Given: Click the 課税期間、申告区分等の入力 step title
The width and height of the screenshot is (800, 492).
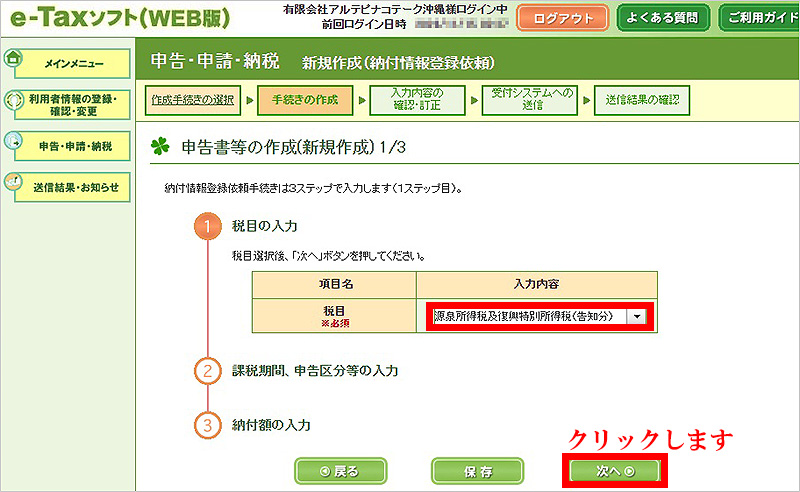Looking at the screenshot, I should click(315, 371).
